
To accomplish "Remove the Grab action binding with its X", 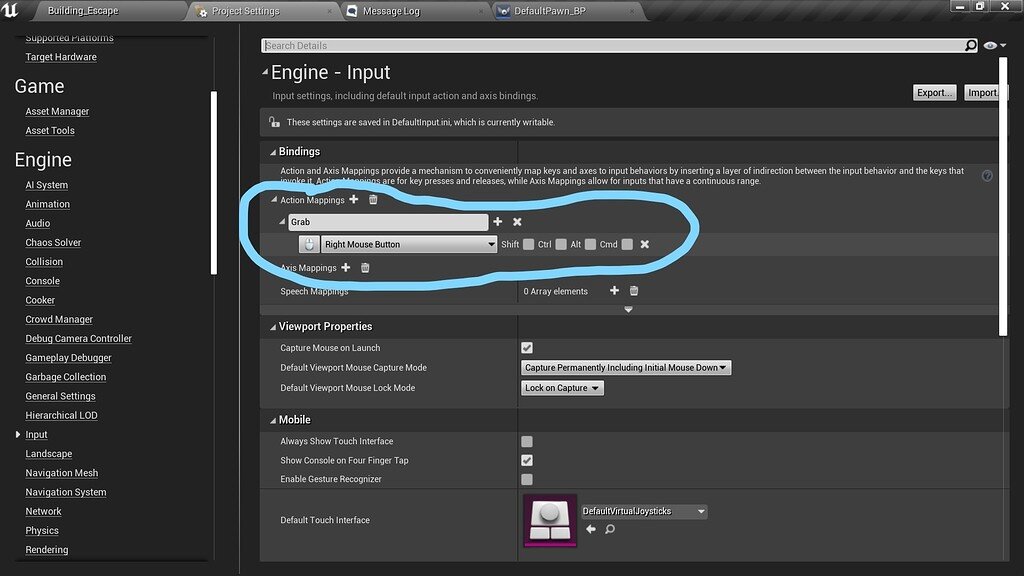I will [x=516, y=221].
